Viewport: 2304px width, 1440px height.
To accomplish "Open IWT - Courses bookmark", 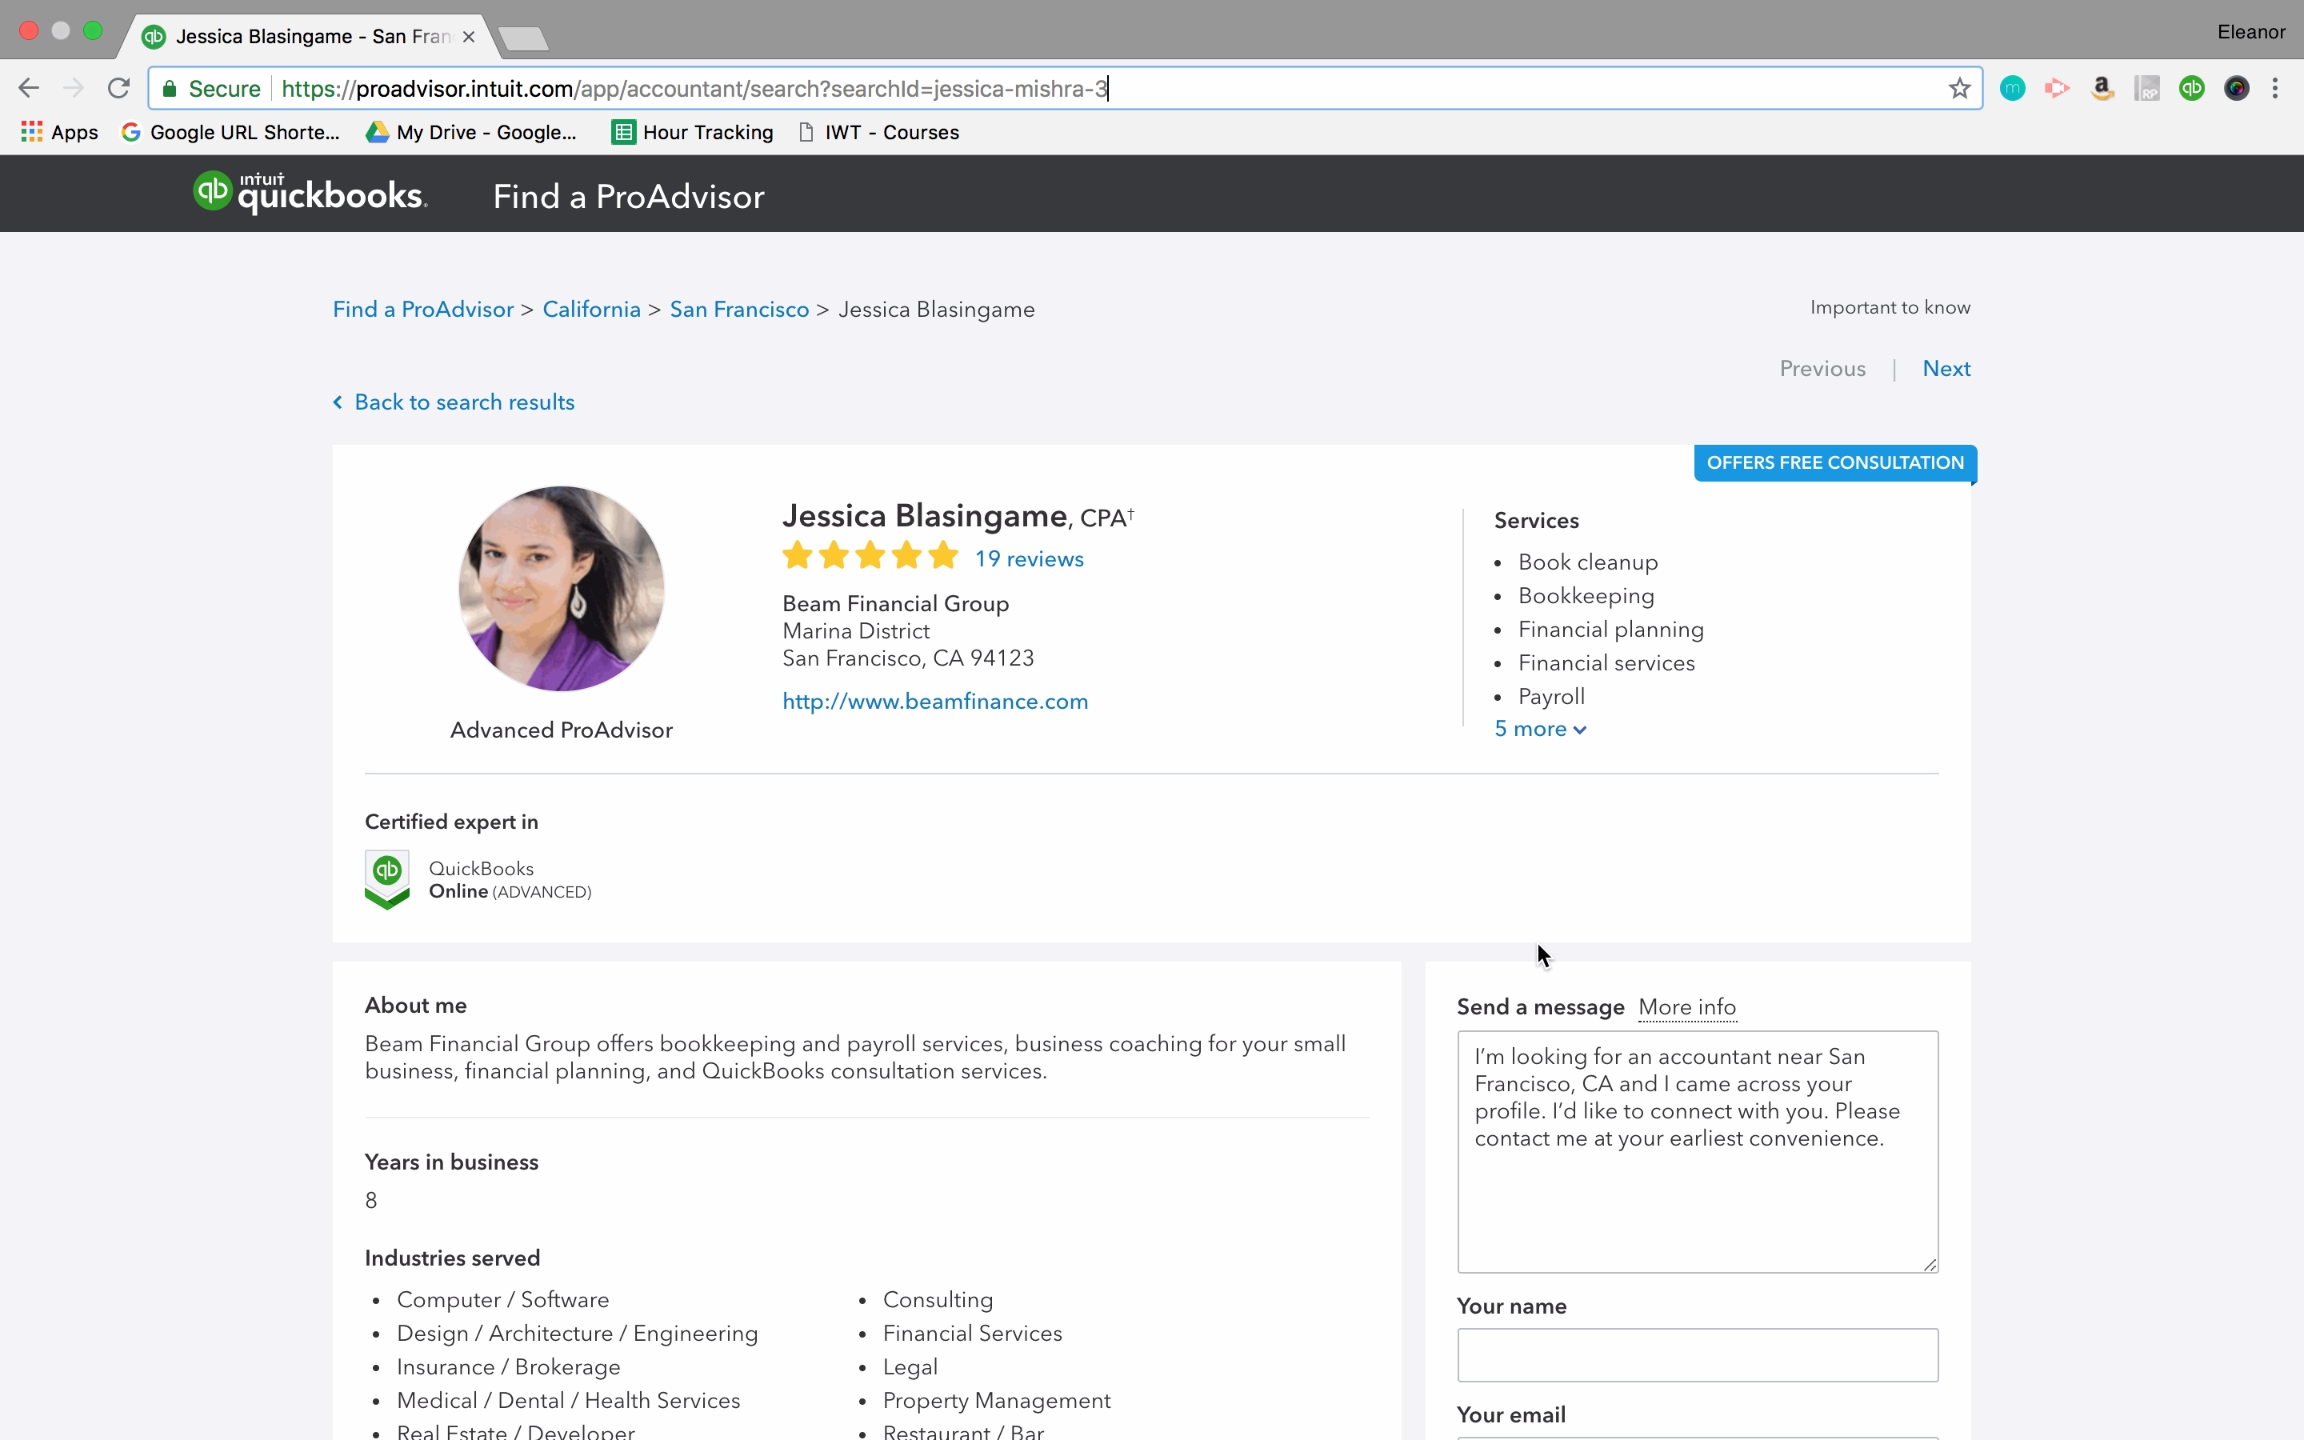I will point(879,132).
